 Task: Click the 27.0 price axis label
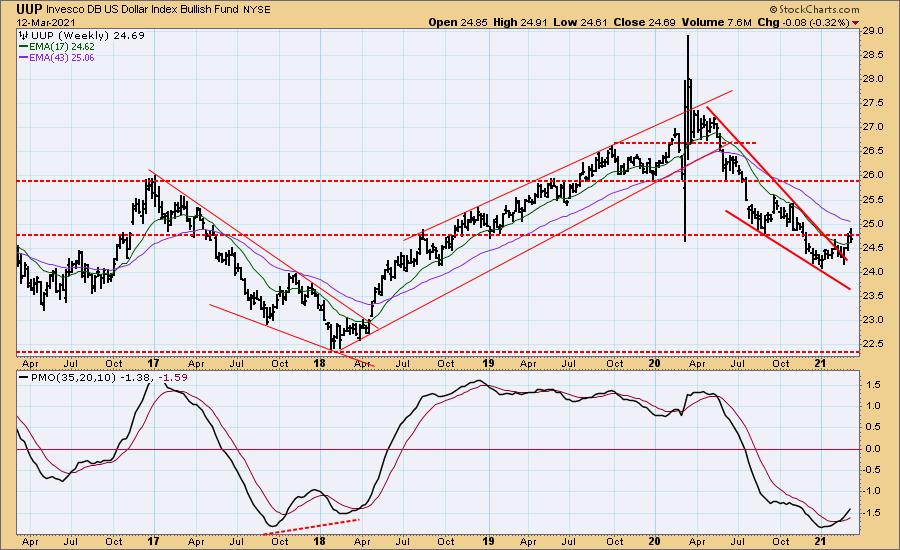point(872,127)
